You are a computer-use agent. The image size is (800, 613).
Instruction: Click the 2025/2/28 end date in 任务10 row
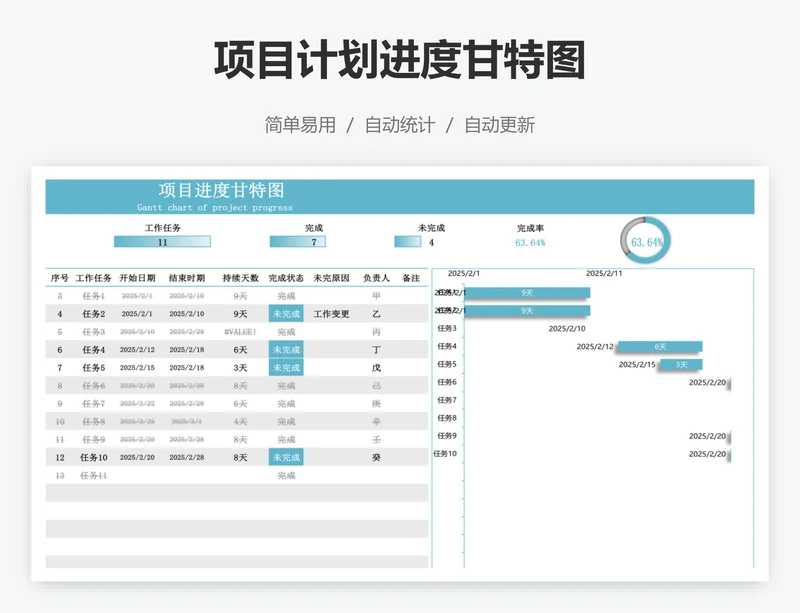coord(187,457)
